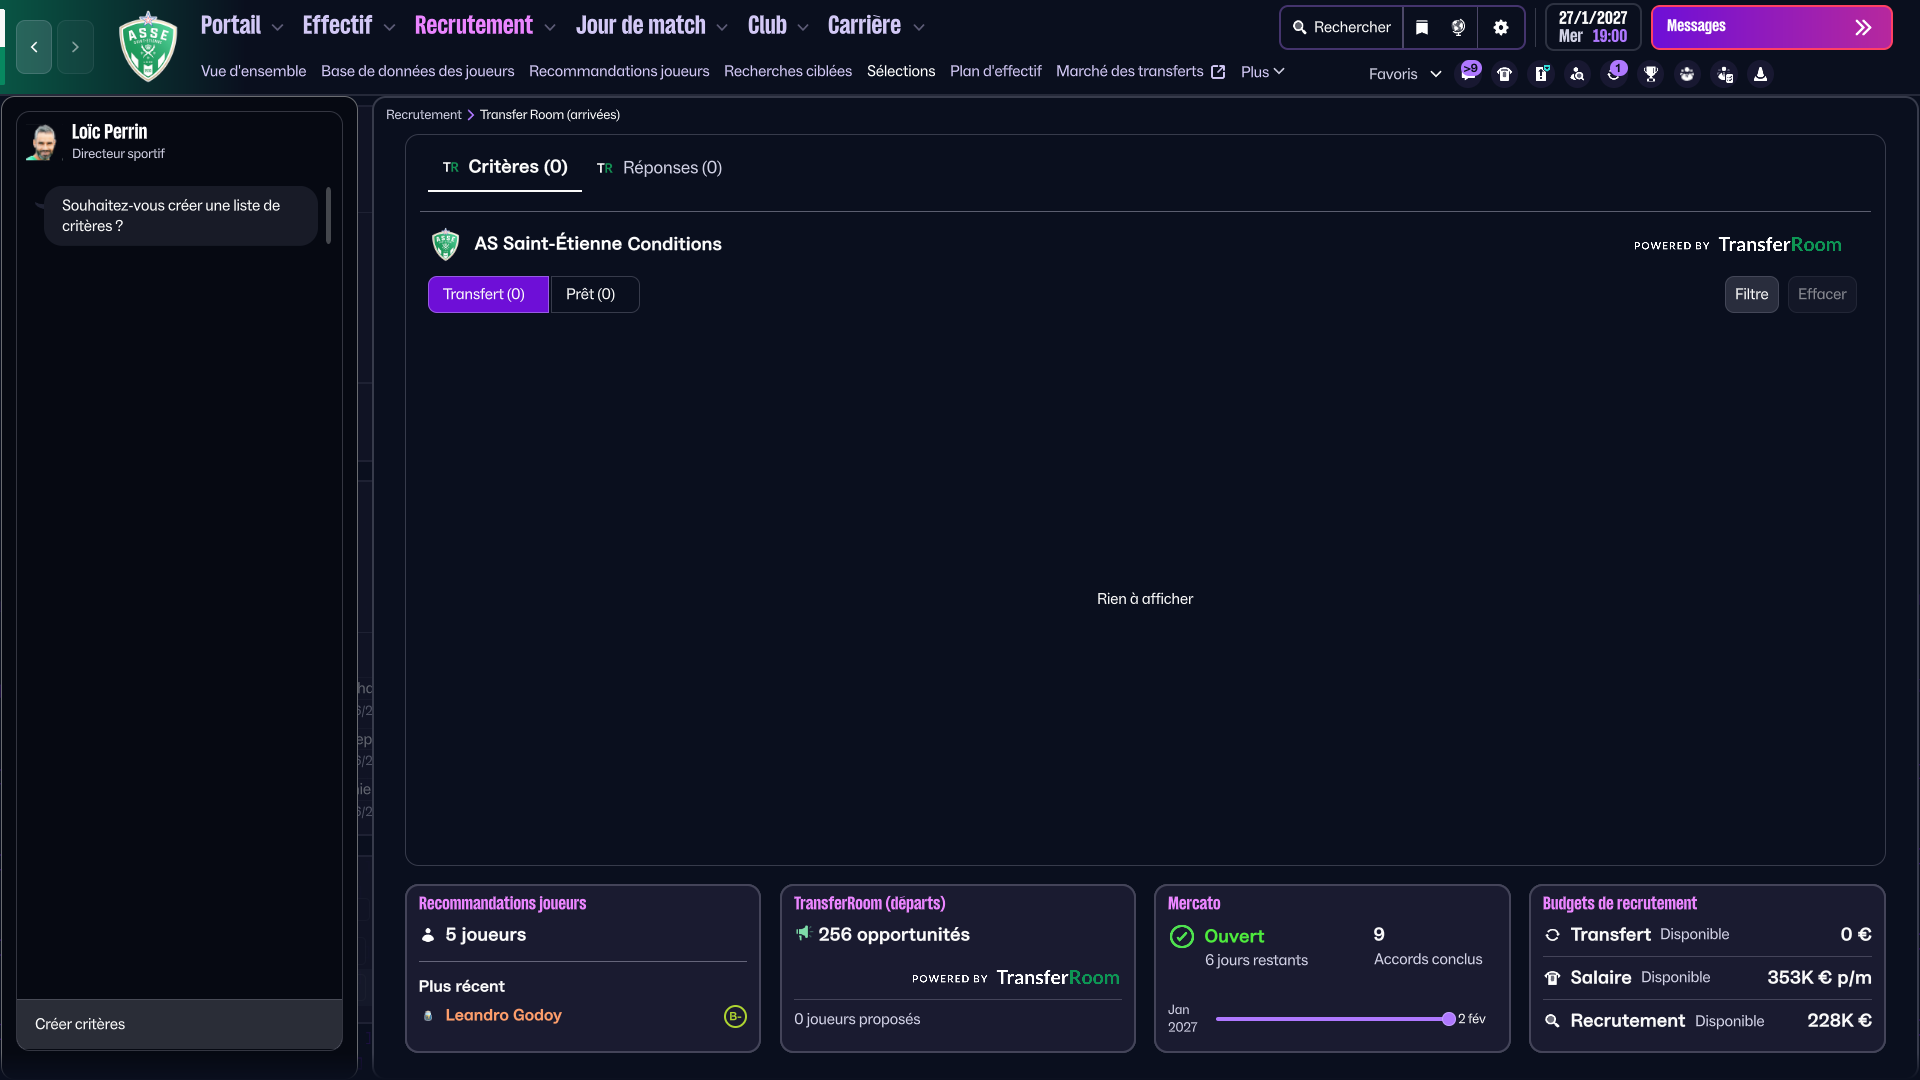This screenshot has height=1080, width=1920.
Task: Expand the Favoris dropdown
Action: click(x=1404, y=74)
